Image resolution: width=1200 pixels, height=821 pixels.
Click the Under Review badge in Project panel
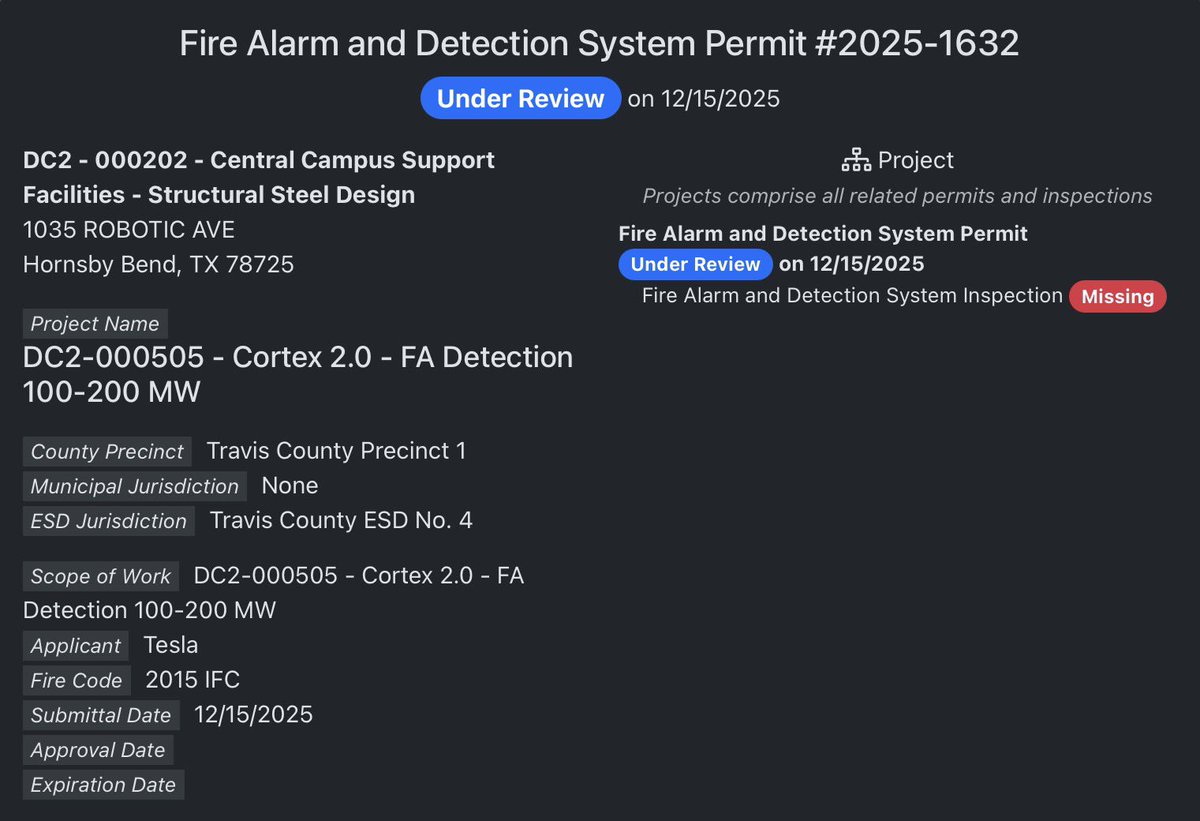point(695,264)
